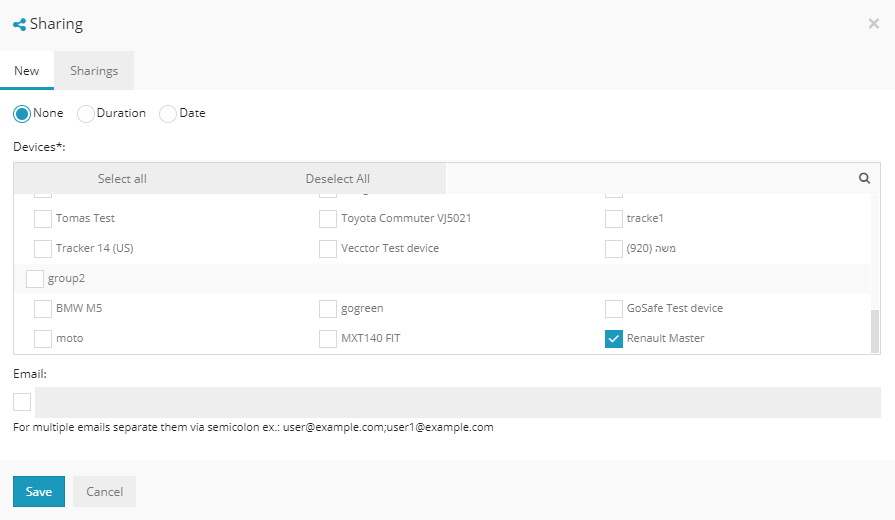
Task: Click the share icon beside the Sharing title
Action: (x=19, y=25)
